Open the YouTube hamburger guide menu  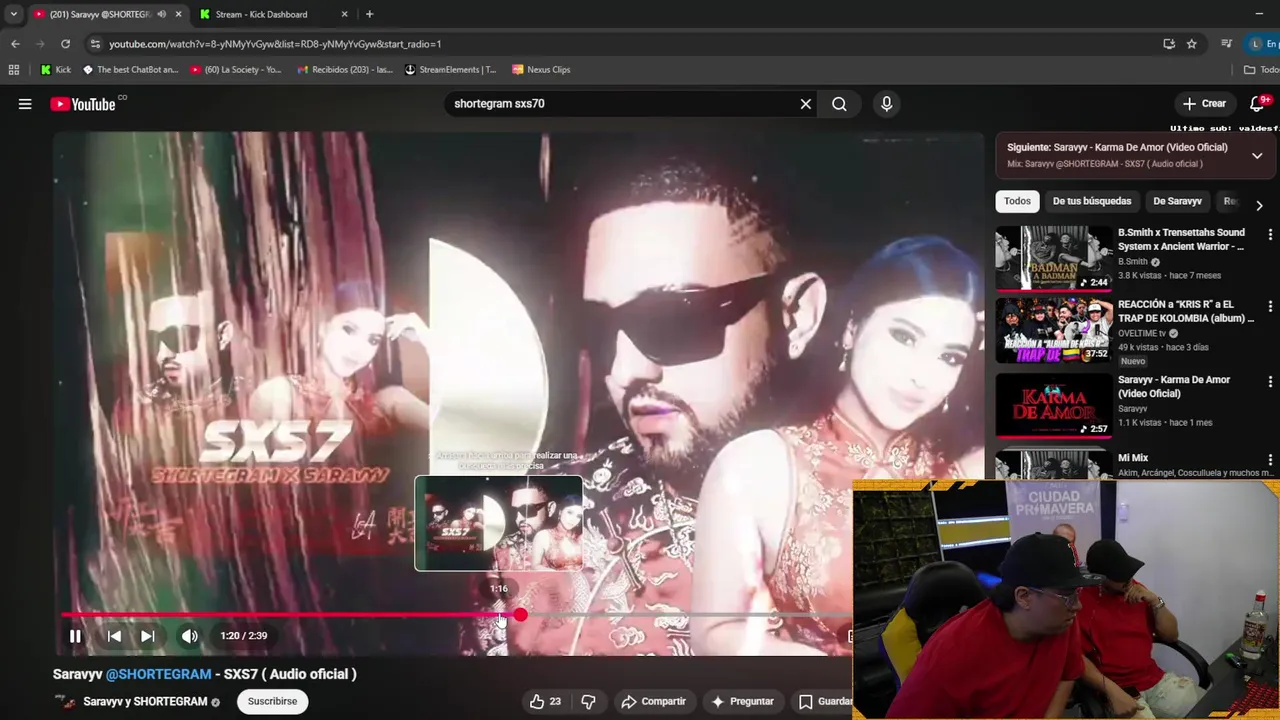(x=25, y=104)
